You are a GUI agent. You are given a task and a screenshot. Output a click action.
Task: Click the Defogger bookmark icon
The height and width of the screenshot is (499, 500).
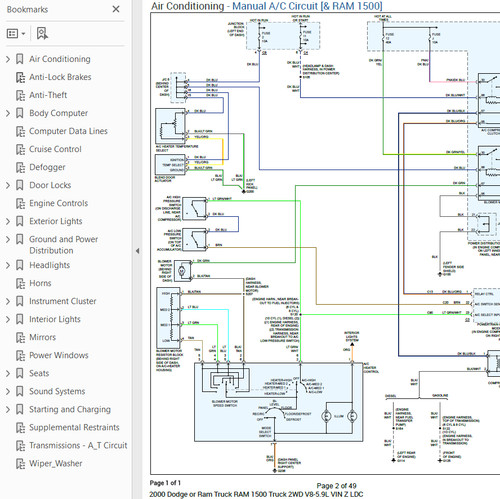(20, 167)
